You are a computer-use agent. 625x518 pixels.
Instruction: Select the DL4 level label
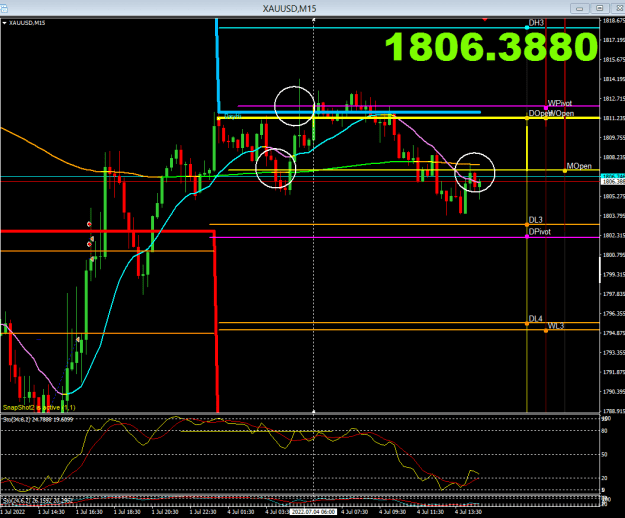[x=536, y=319]
